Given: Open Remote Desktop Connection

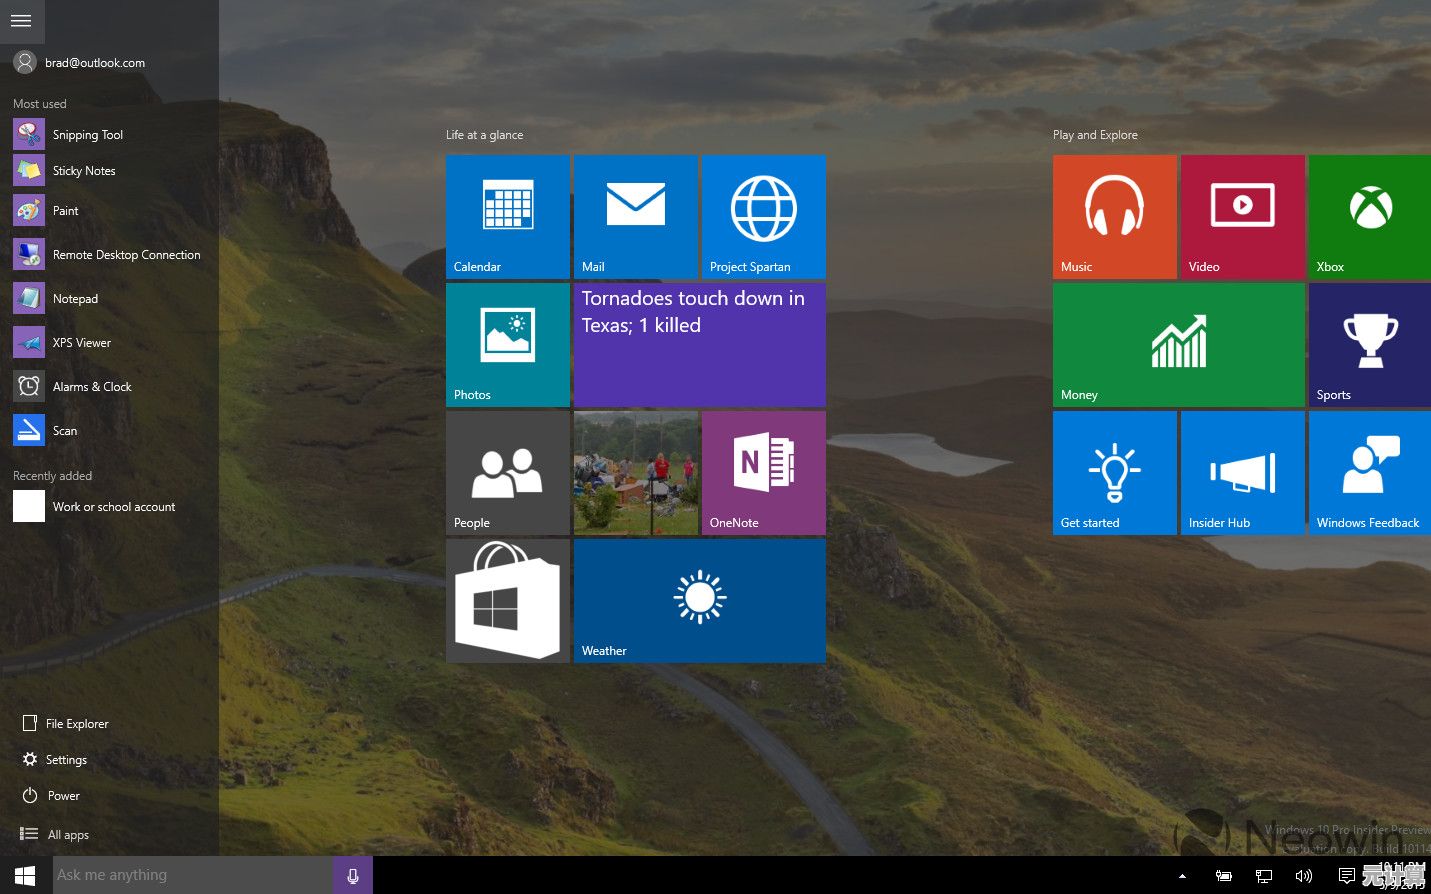Looking at the screenshot, I should 109,254.
